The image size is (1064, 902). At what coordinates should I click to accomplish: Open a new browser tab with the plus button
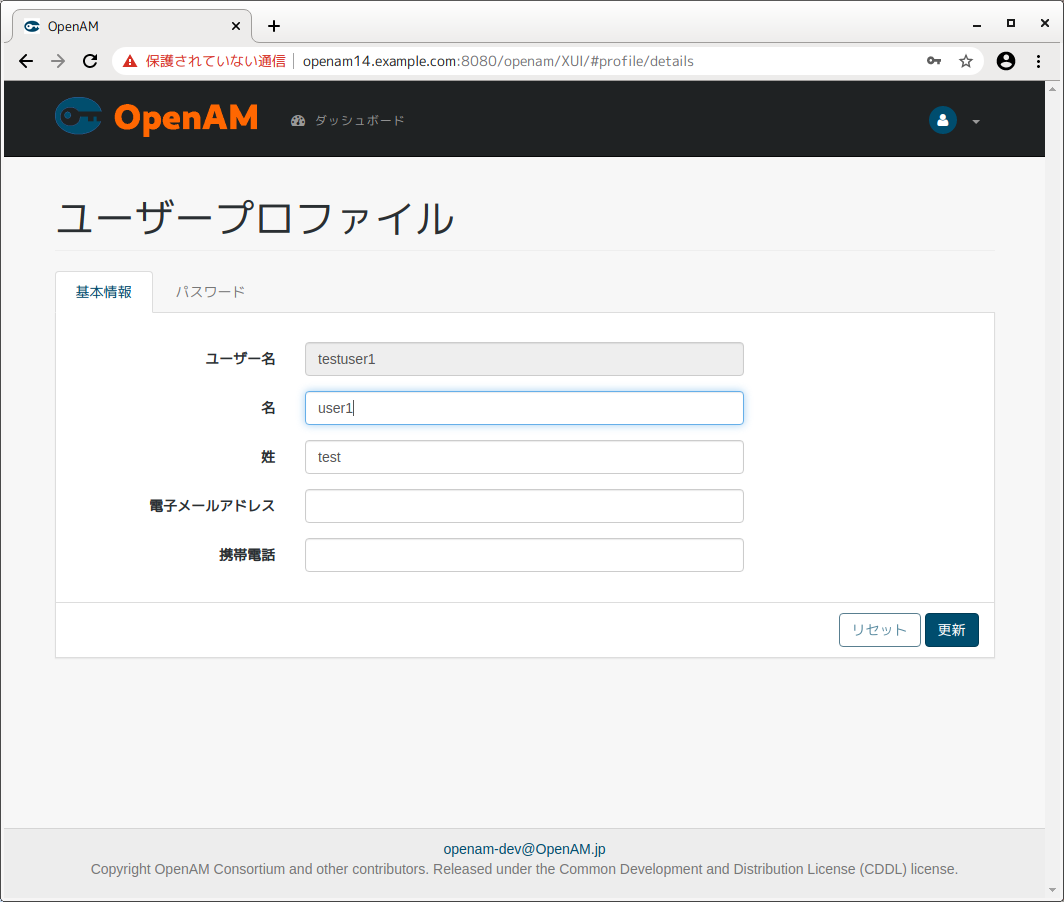point(274,26)
